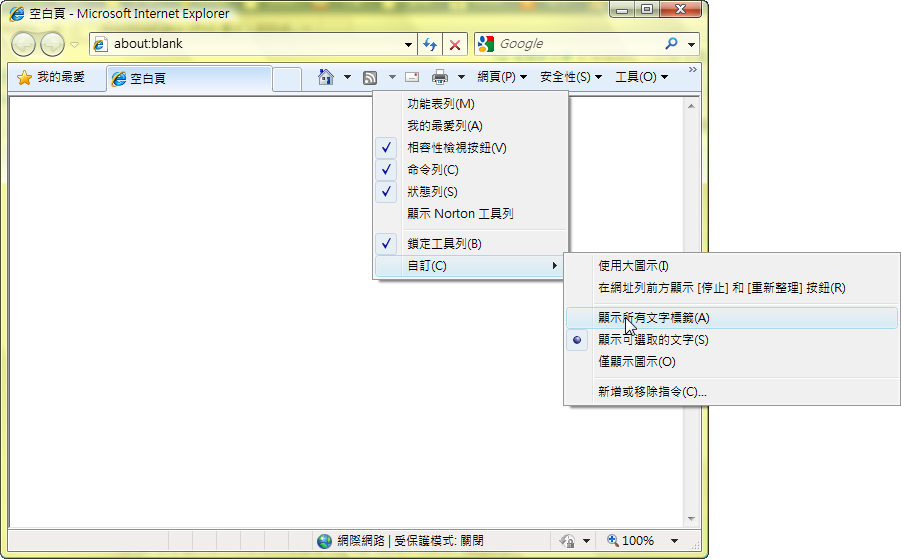Select 在網址列前方顯示 [停止] 和 [重新整理] 按鈕(R)
Viewport: 901px width, 559px height.
(x=731, y=288)
